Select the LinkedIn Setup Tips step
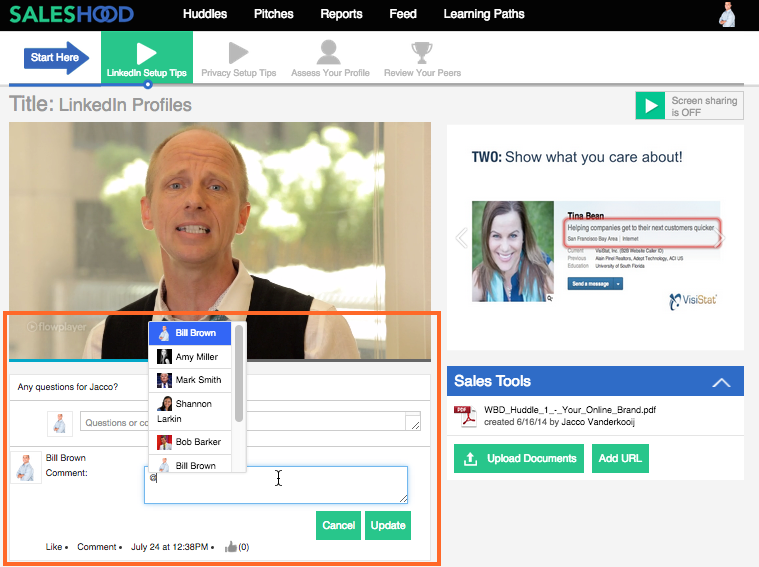This screenshot has height=567, width=759. (147, 58)
